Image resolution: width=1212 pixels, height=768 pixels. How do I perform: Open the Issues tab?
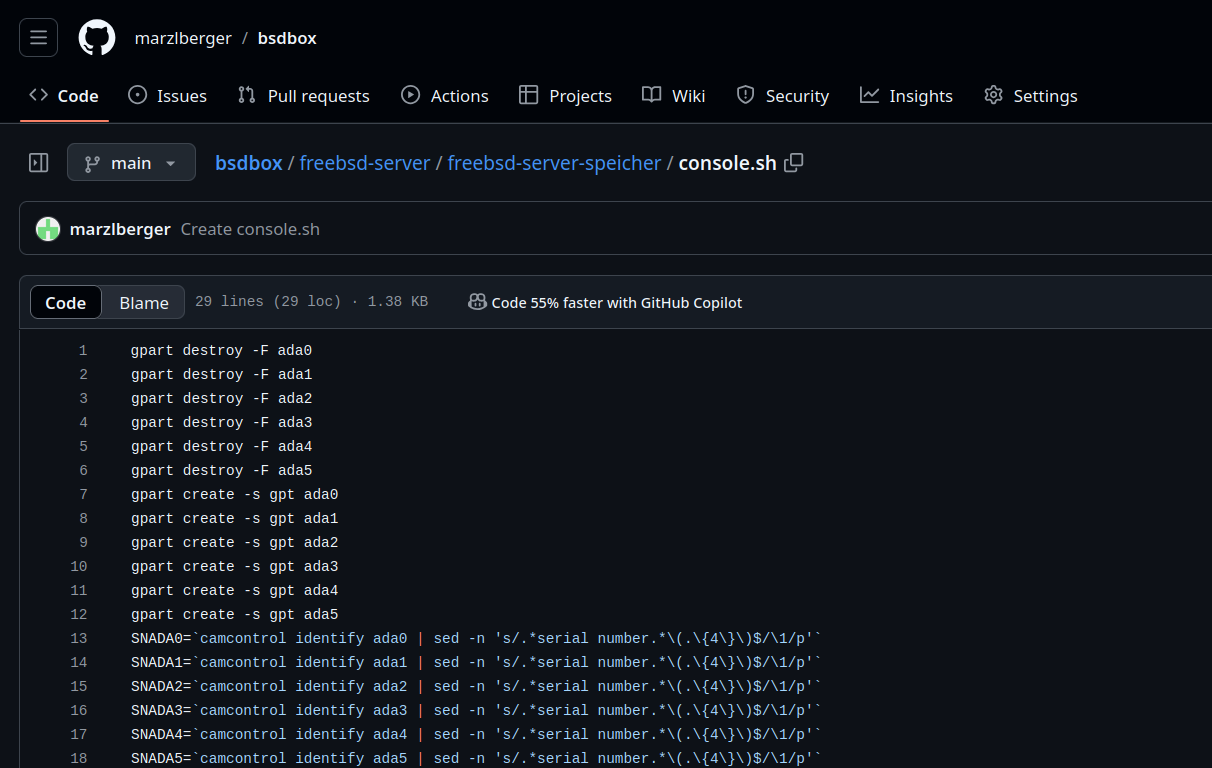coord(167,96)
